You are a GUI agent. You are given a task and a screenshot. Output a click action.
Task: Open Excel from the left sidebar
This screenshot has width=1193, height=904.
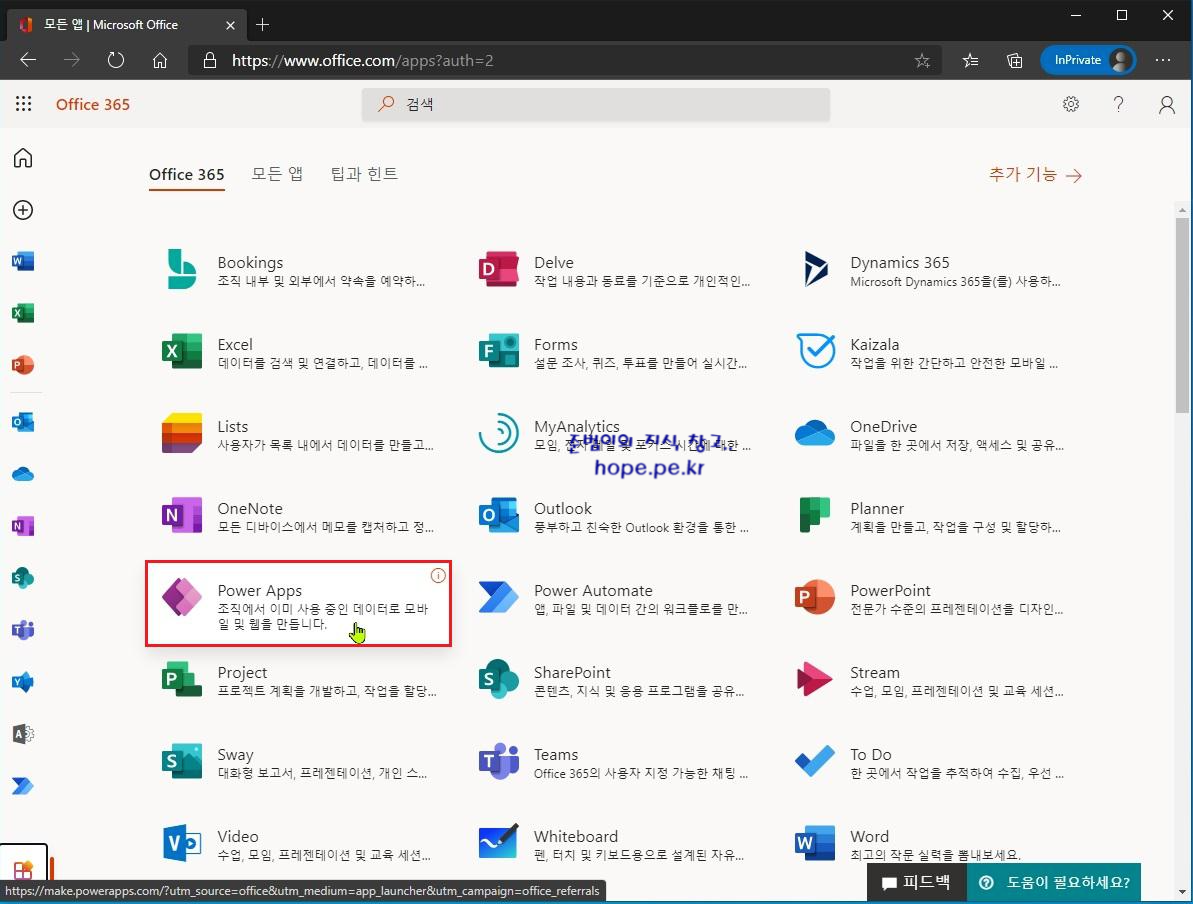pos(23,313)
